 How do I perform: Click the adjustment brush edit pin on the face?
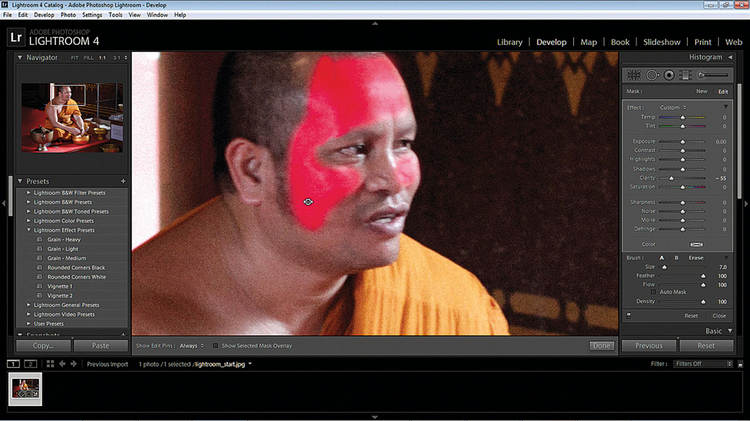(308, 202)
